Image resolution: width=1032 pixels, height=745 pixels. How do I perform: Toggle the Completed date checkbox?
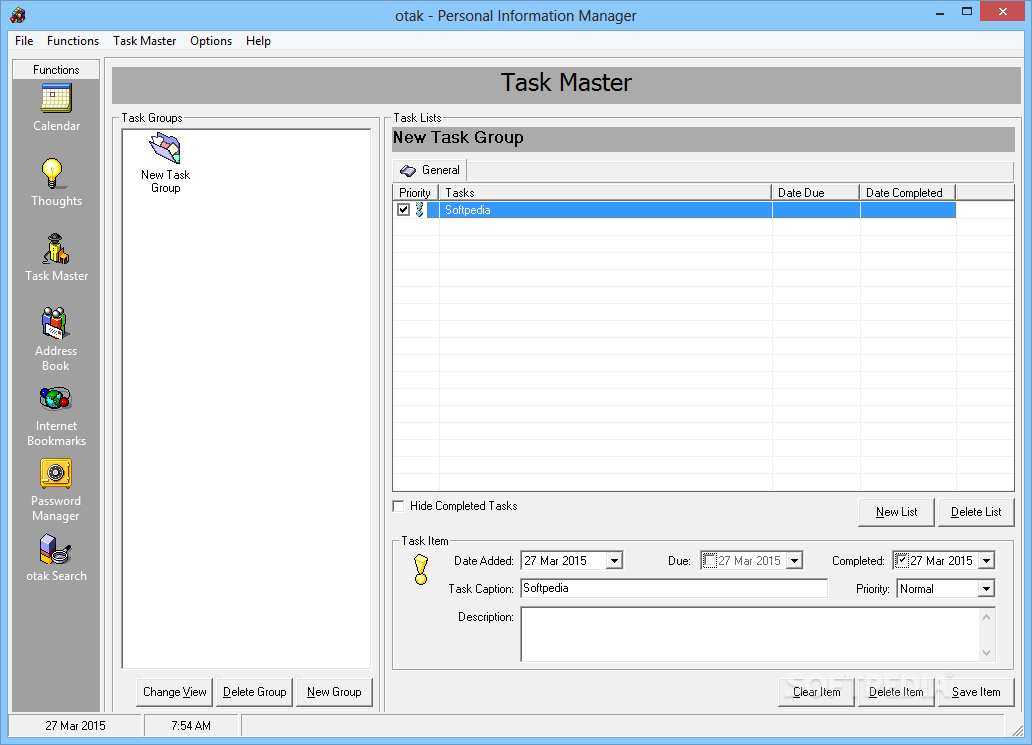coord(902,561)
